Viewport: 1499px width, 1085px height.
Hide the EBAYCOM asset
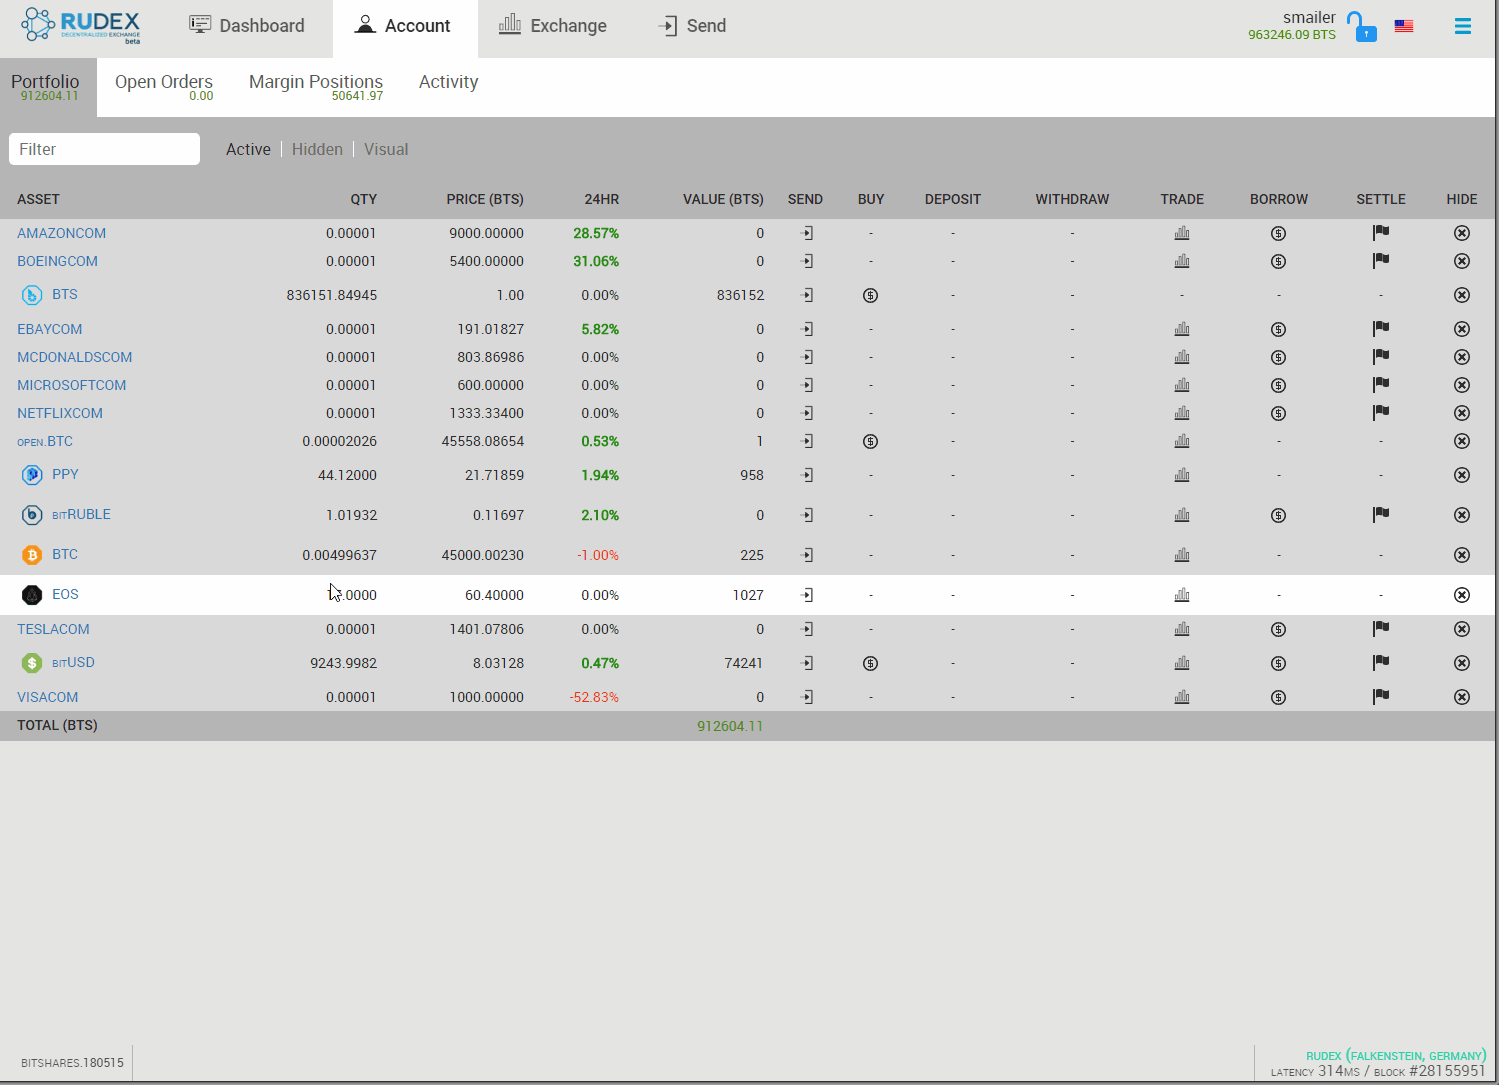tap(1462, 329)
